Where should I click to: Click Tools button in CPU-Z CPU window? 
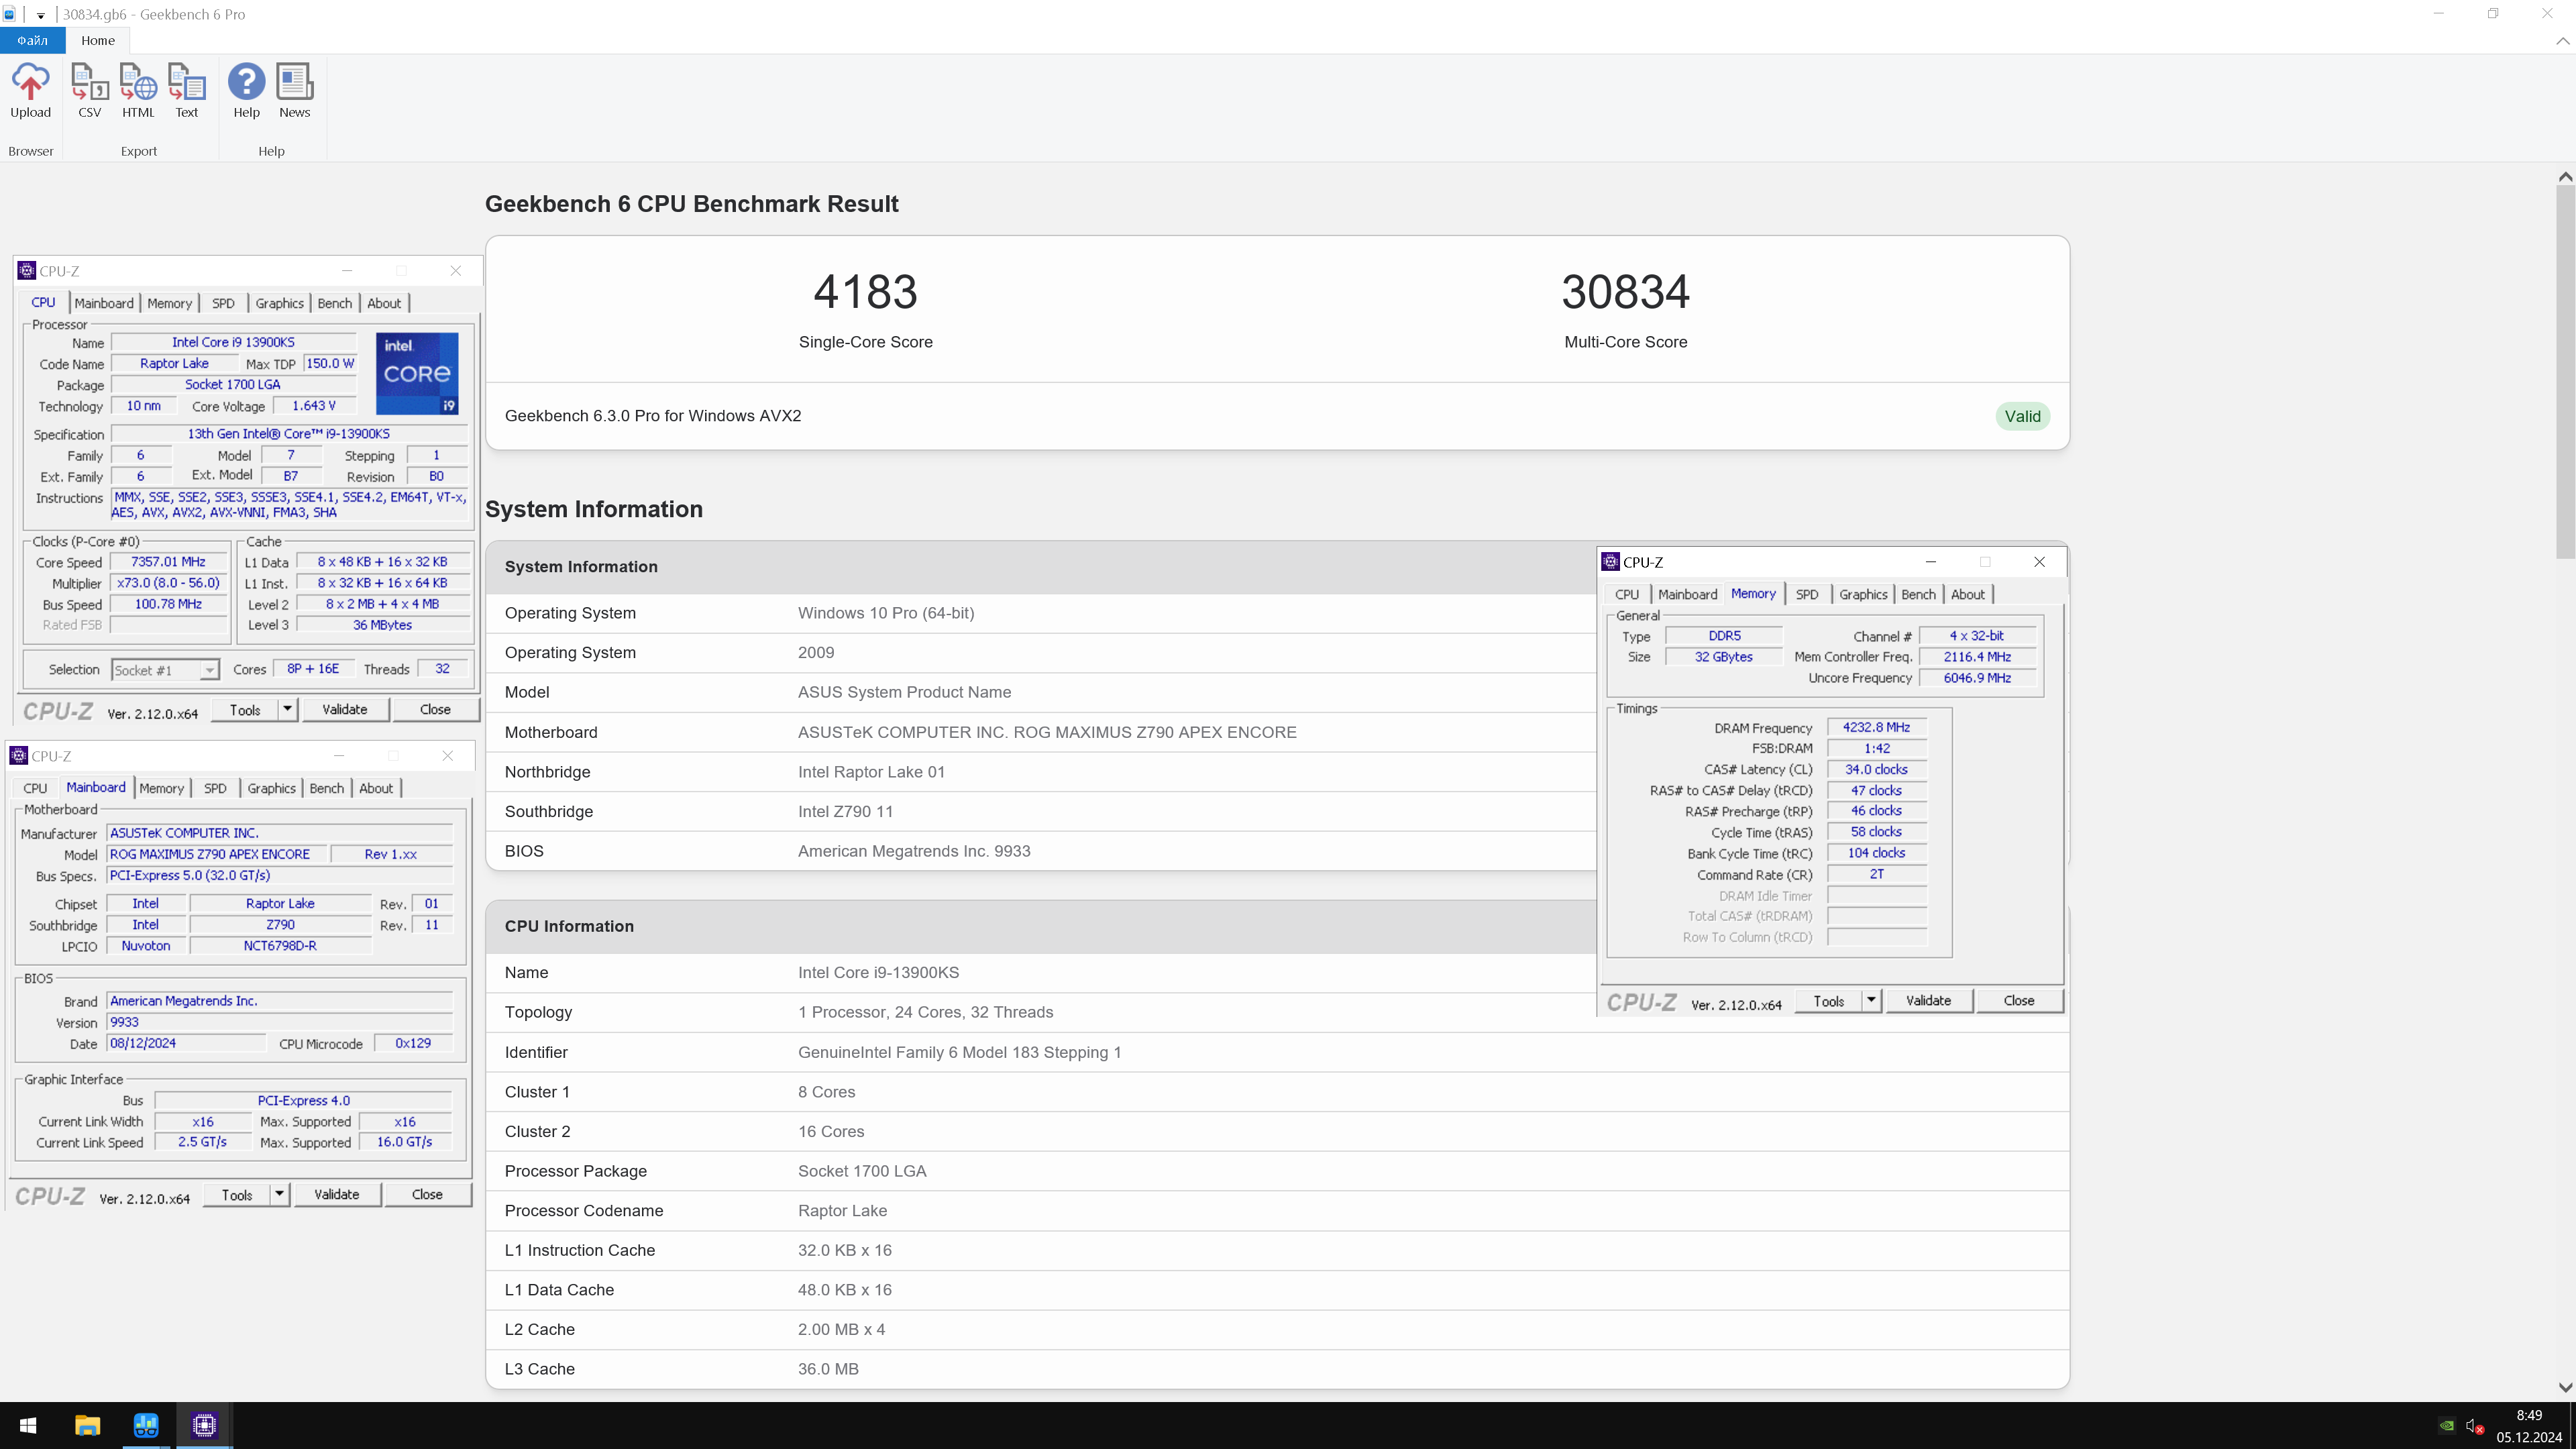pos(245,709)
